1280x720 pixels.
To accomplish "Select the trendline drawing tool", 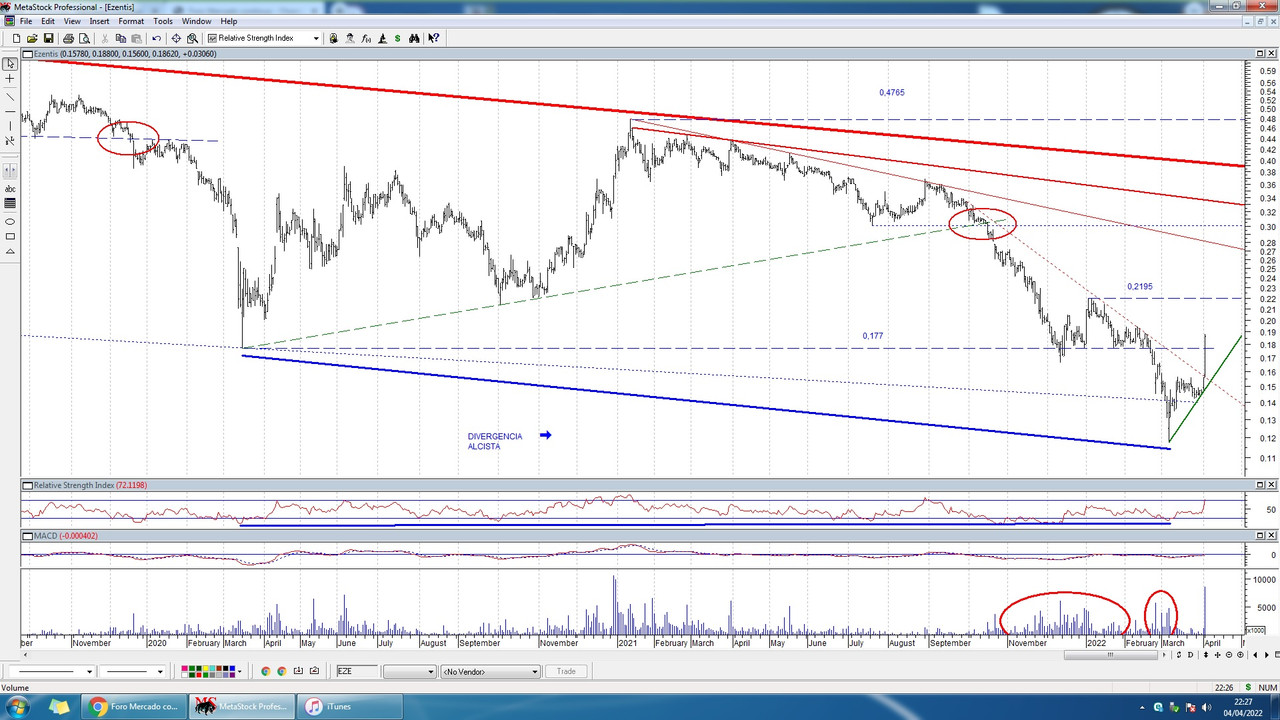I will [x=10, y=97].
